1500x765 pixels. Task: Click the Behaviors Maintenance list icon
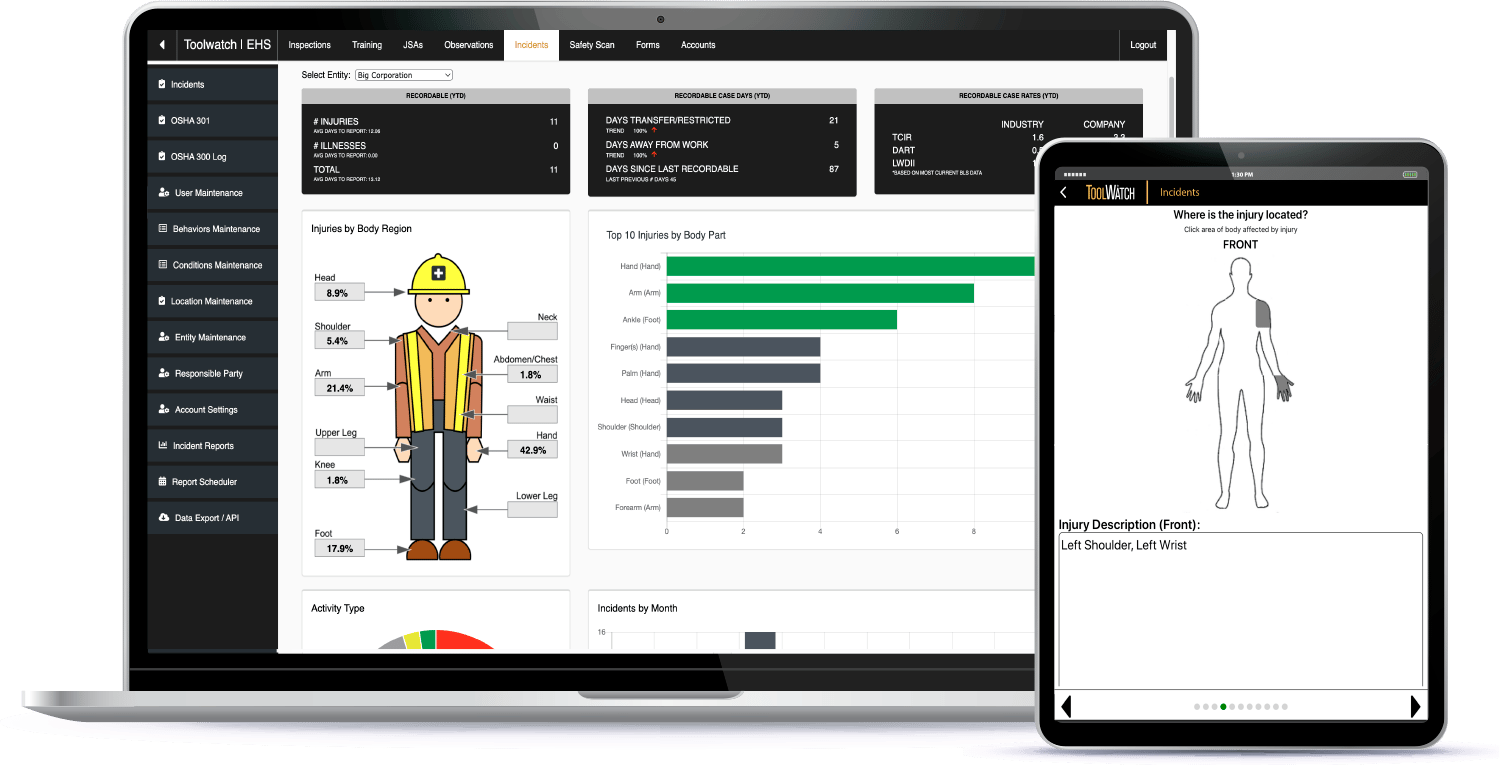coord(163,229)
